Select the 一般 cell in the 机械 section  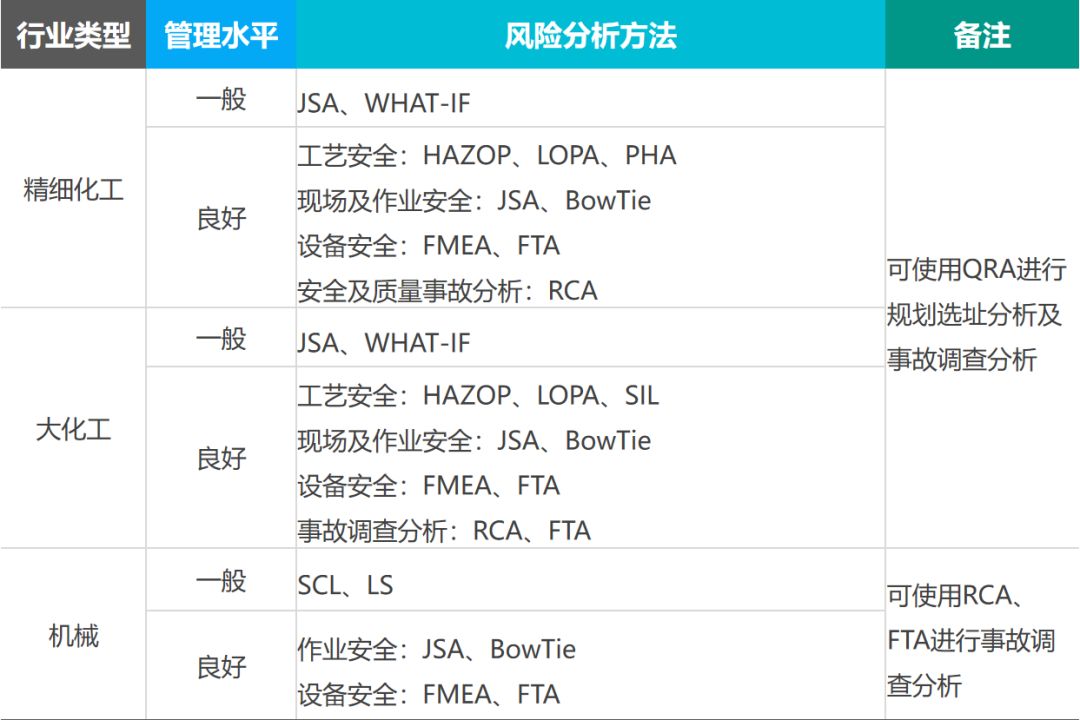(x=220, y=581)
